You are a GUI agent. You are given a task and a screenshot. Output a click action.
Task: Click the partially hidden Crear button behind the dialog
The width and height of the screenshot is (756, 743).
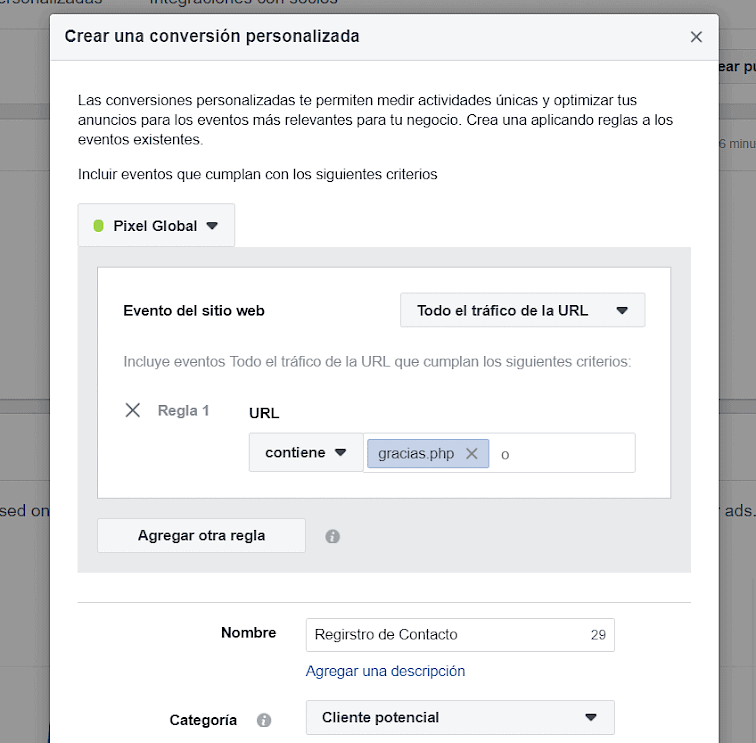coord(737,67)
